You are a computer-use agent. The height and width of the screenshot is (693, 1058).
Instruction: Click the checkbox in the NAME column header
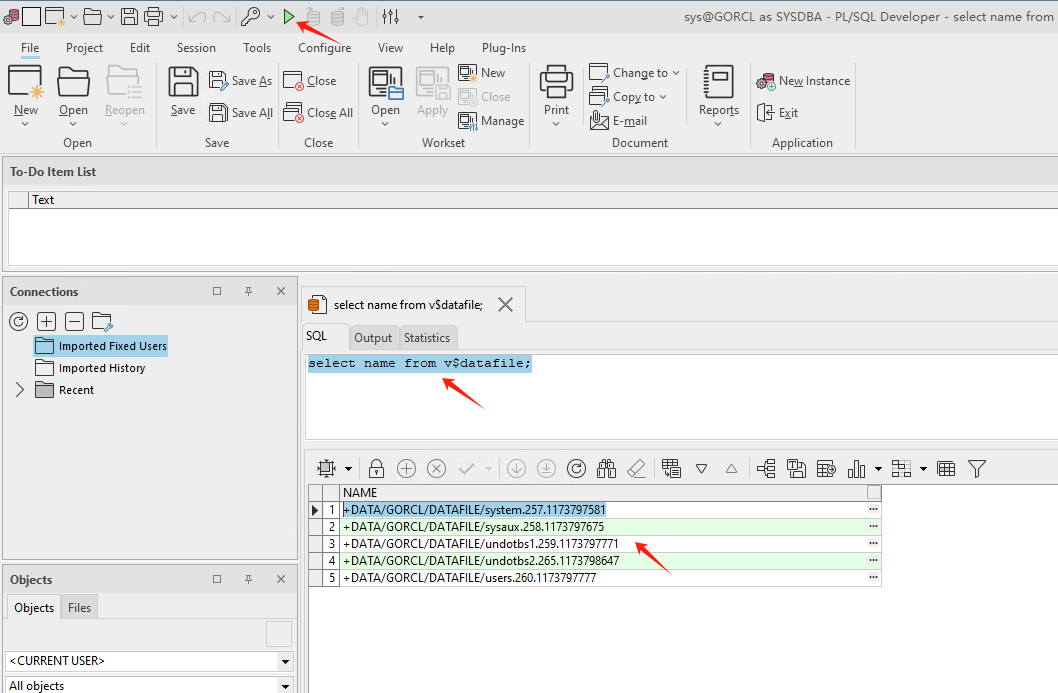(x=874, y=492)
